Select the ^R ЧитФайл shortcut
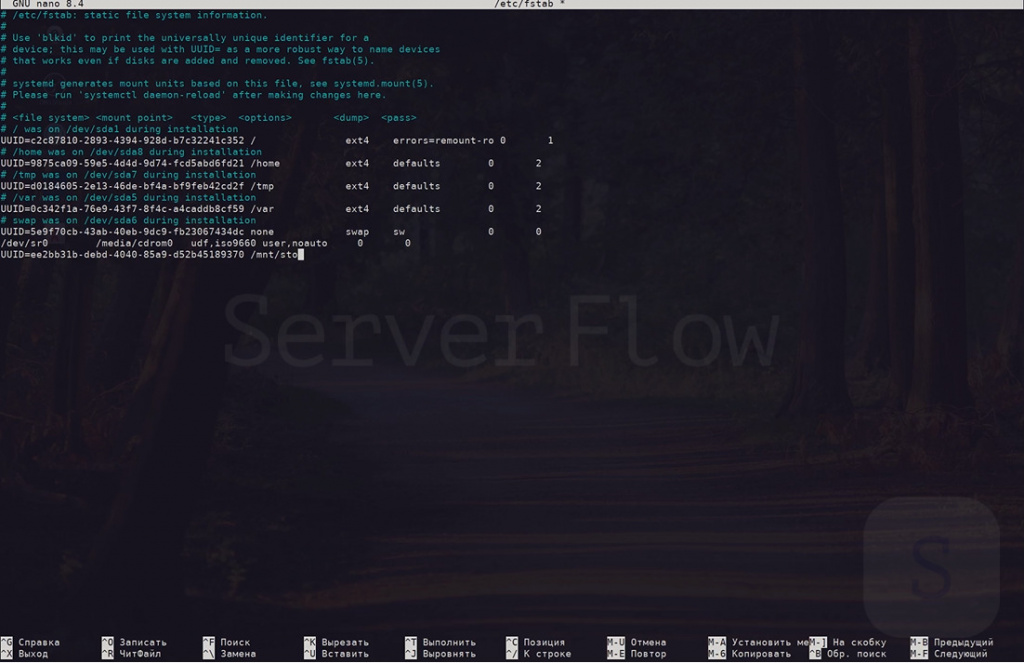 [130, 654]
